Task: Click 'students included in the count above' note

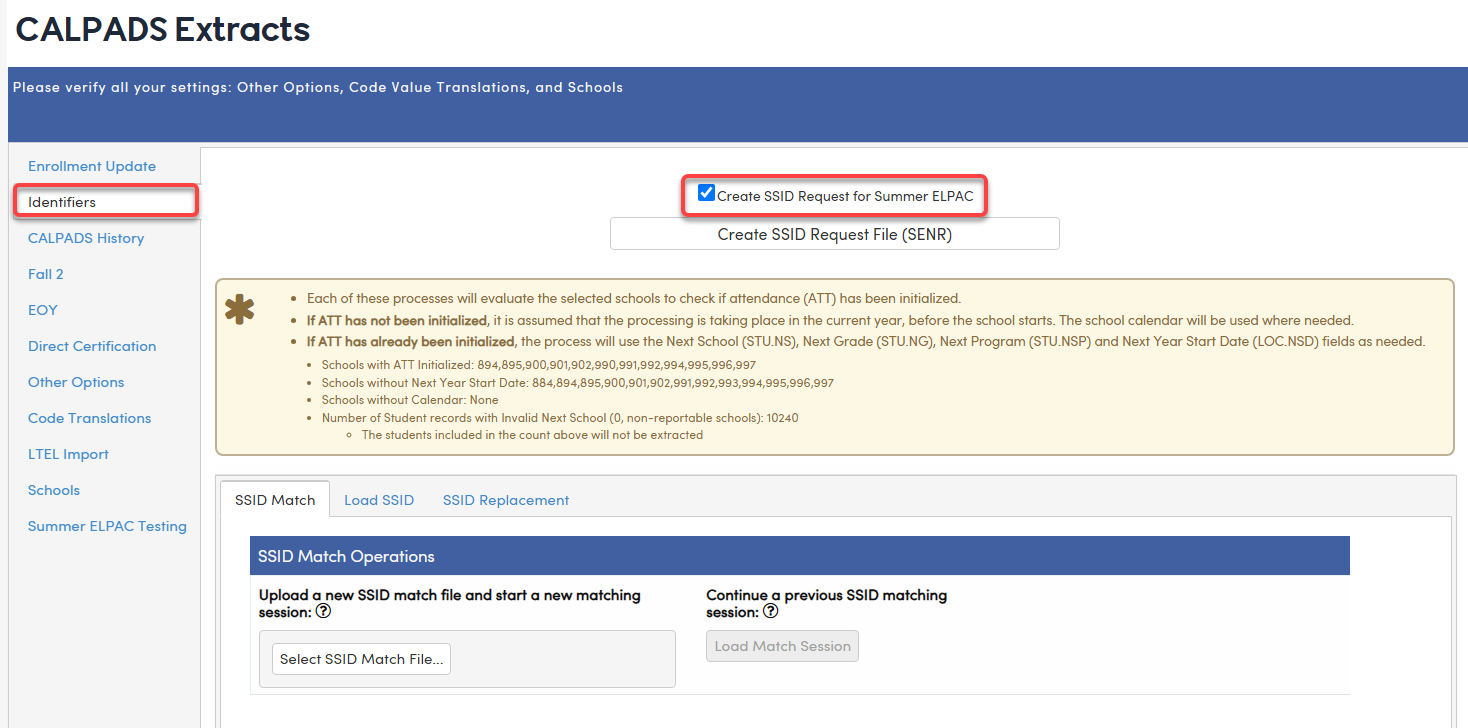Action: click(532, 435)
